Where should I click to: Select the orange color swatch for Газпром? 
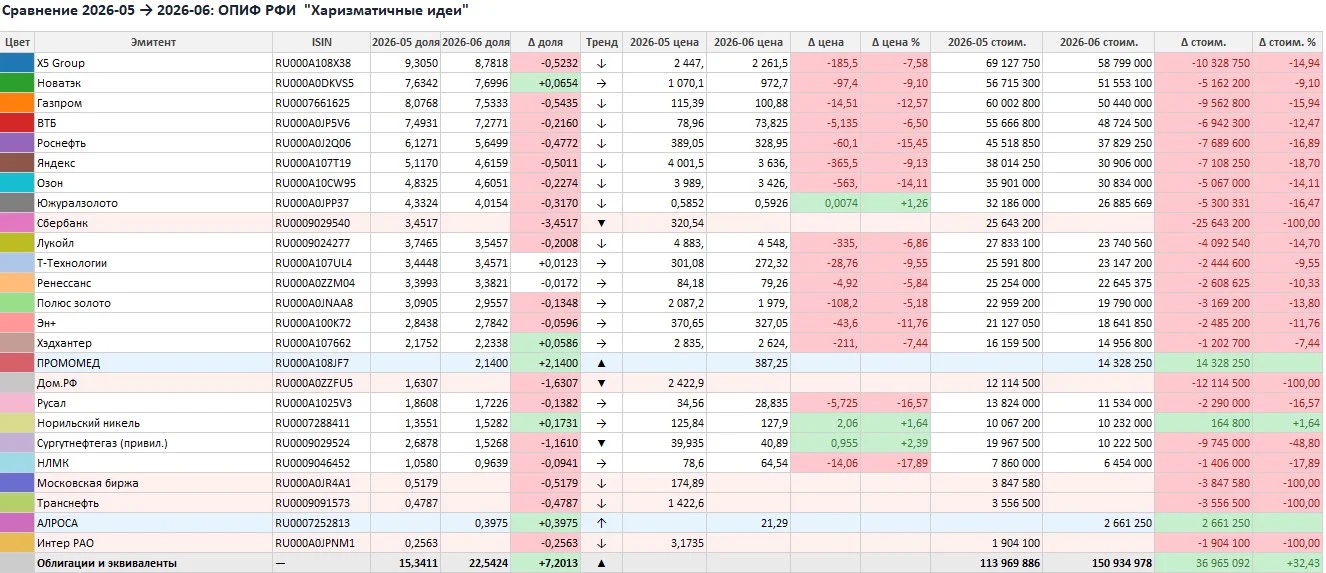[17, 103]
